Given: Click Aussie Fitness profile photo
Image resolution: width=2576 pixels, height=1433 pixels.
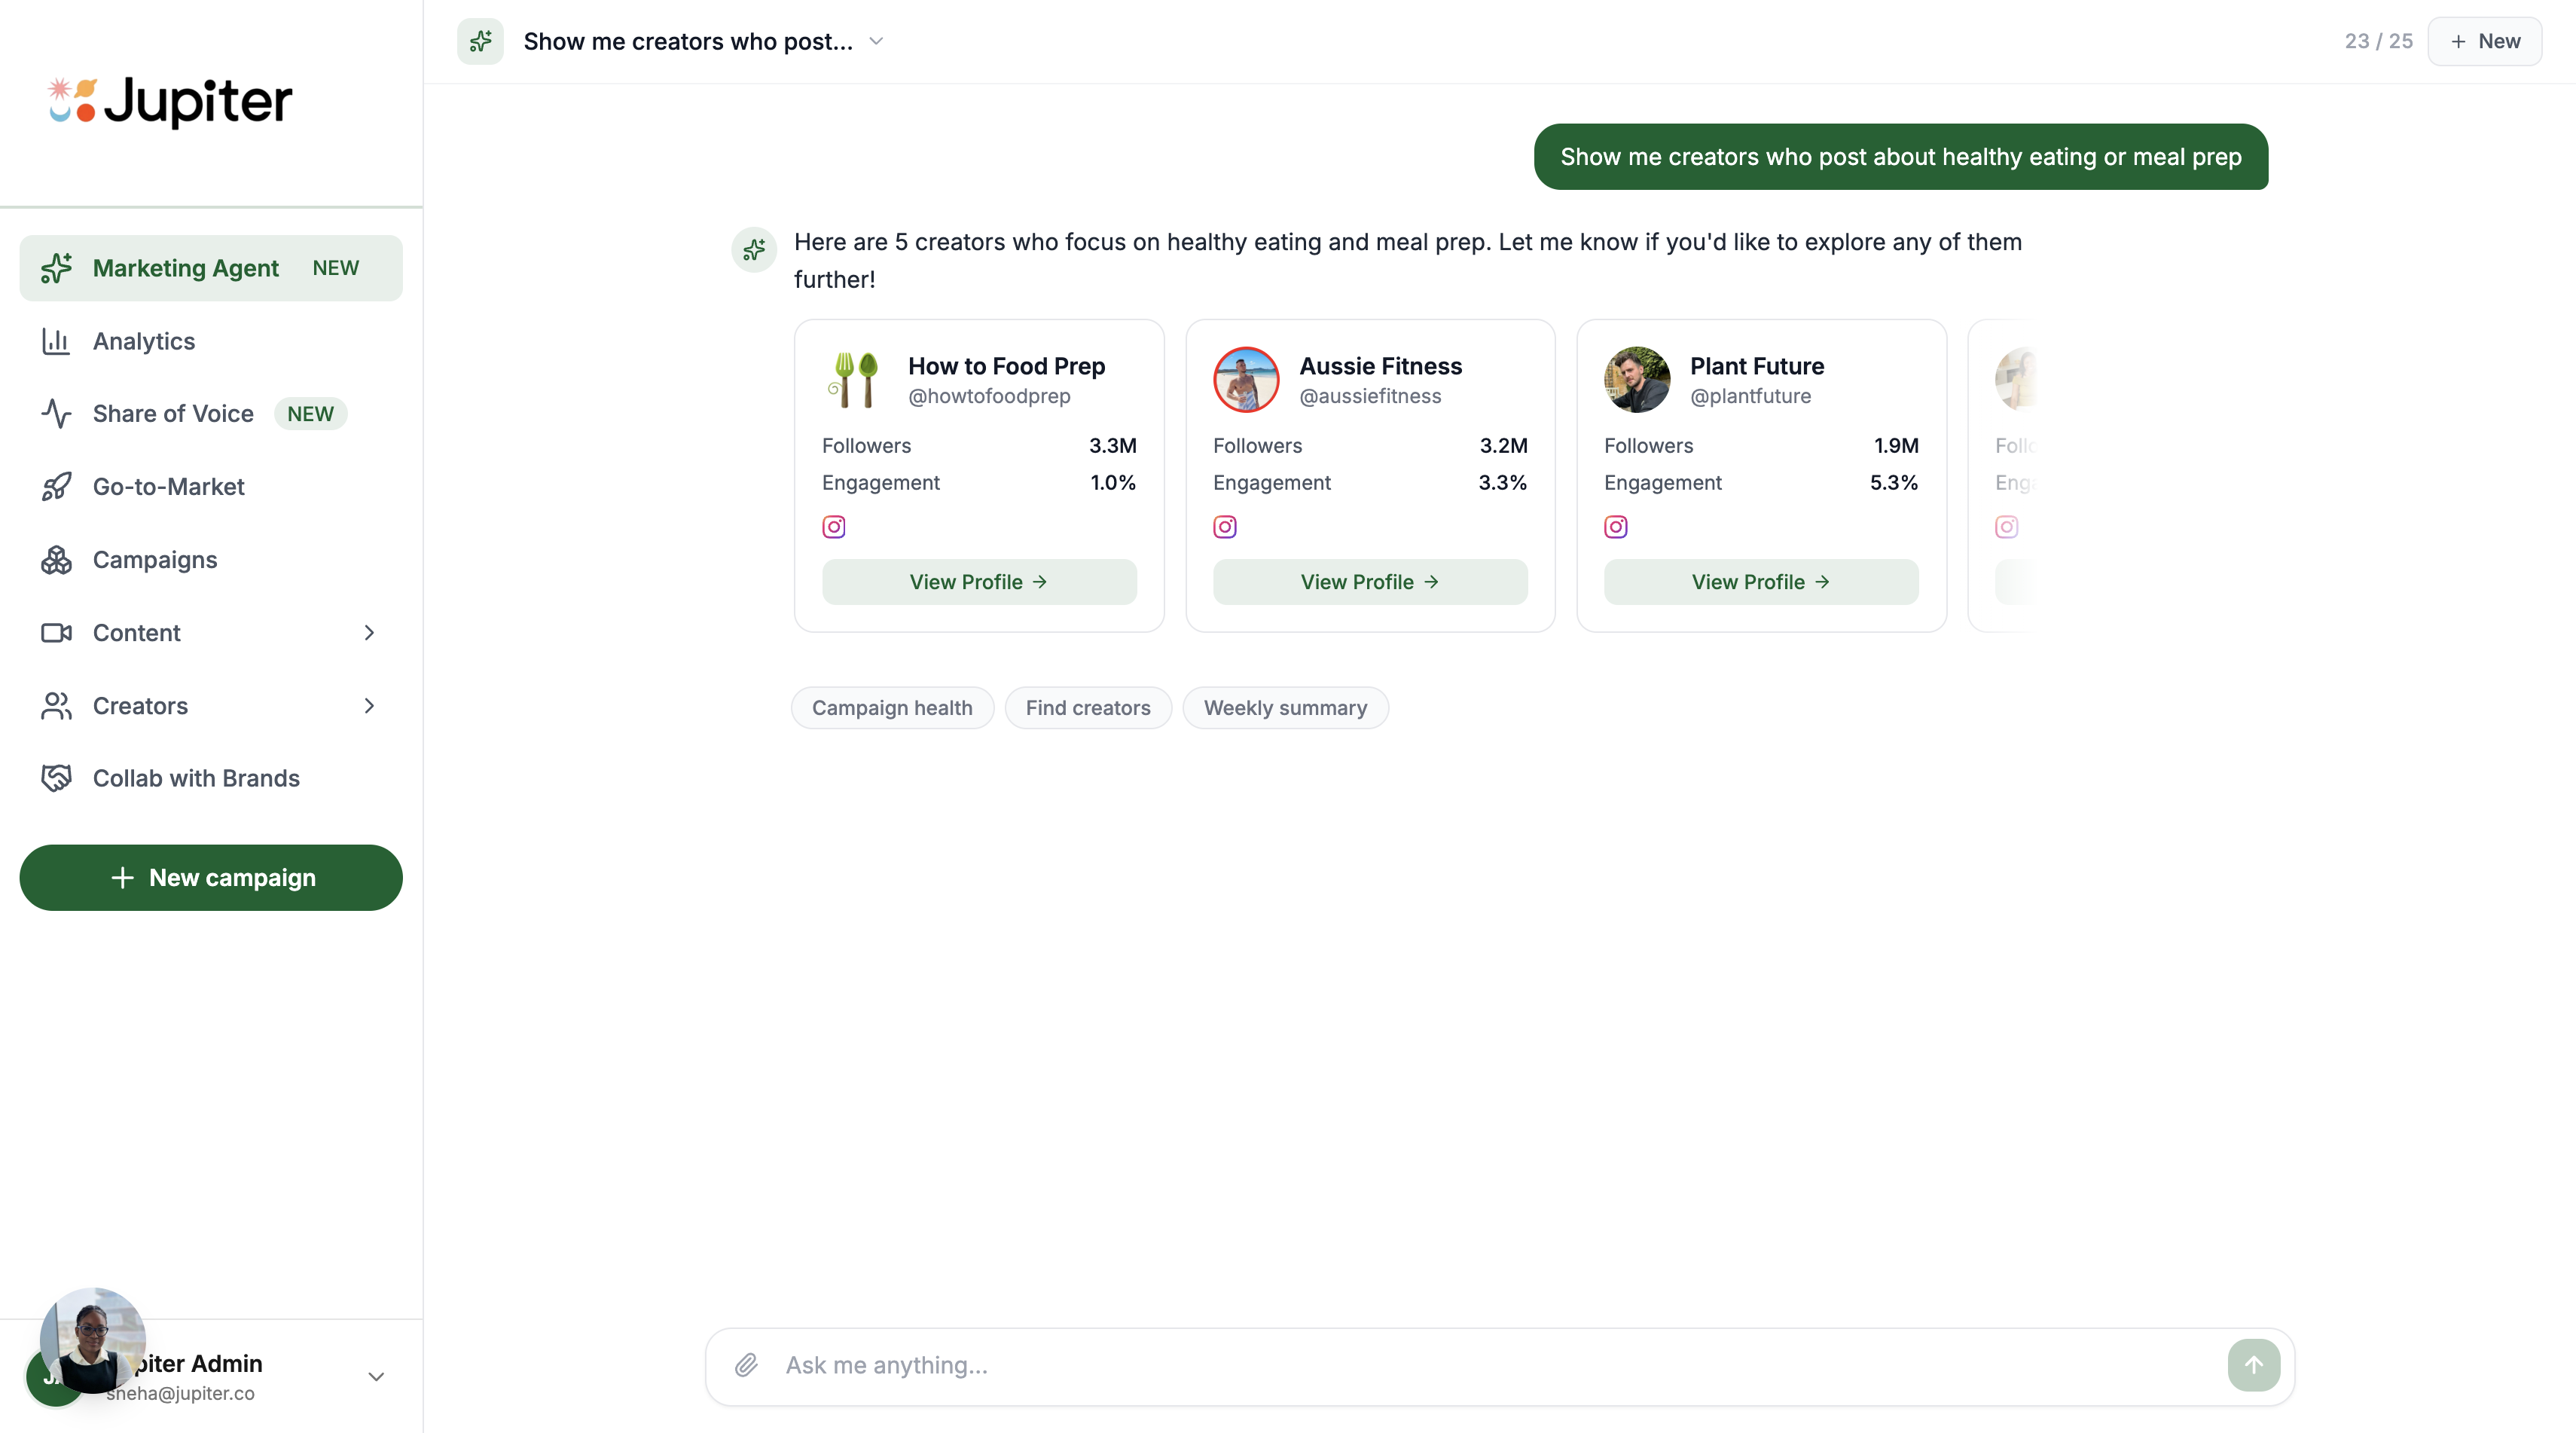Looking at the screenshot, I should click(1245, 380).
